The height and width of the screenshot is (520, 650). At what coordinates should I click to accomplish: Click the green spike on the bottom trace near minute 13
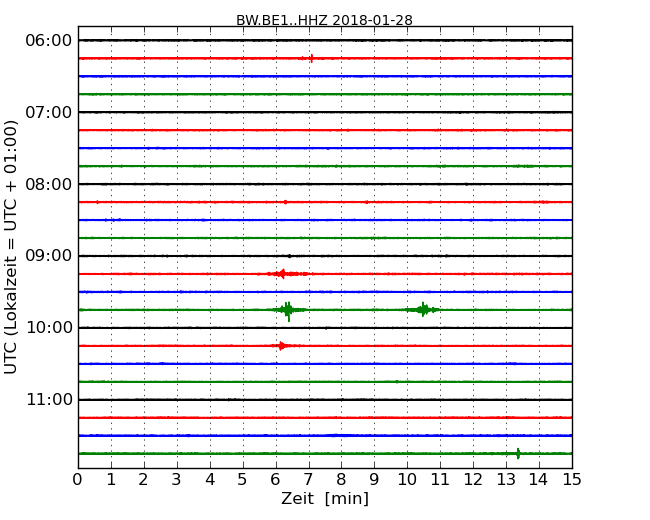518,453
